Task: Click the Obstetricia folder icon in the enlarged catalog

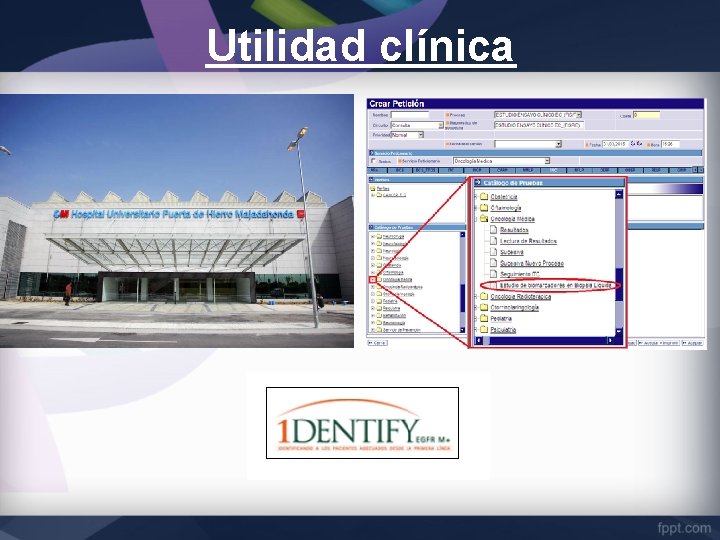Action: 484,197
